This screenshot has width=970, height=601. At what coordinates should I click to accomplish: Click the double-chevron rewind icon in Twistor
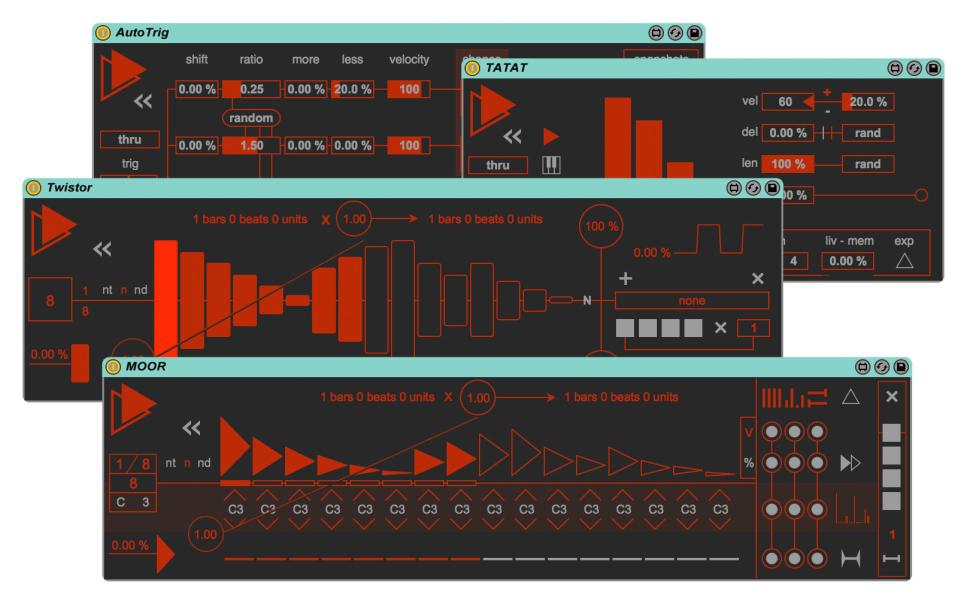tap(102, 249)
